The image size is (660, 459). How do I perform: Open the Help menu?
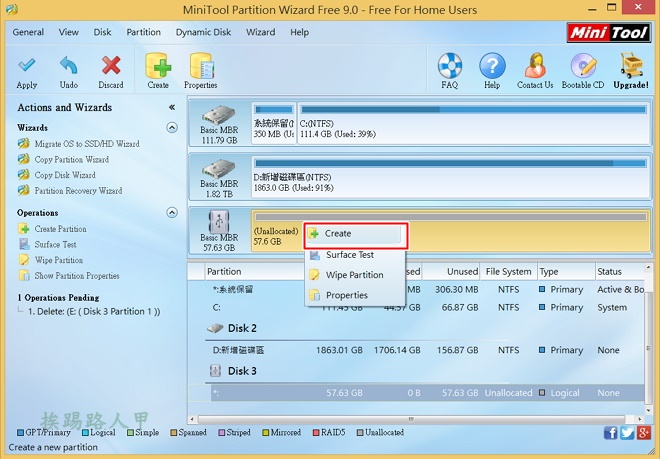coord(299,32)
